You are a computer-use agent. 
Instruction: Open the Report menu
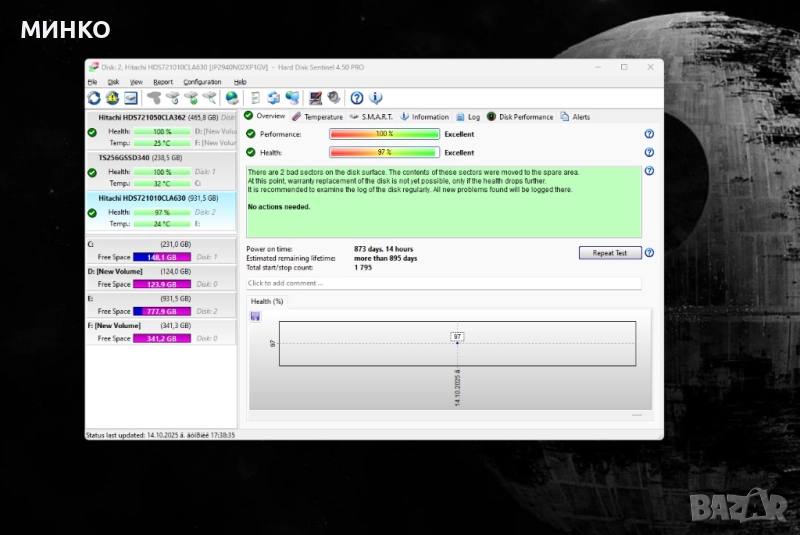163,82
